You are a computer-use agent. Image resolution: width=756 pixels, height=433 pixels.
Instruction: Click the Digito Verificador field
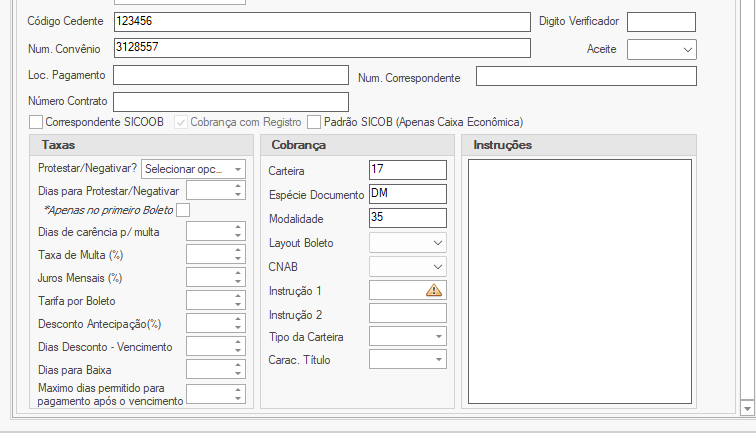[x=660, y=22]
